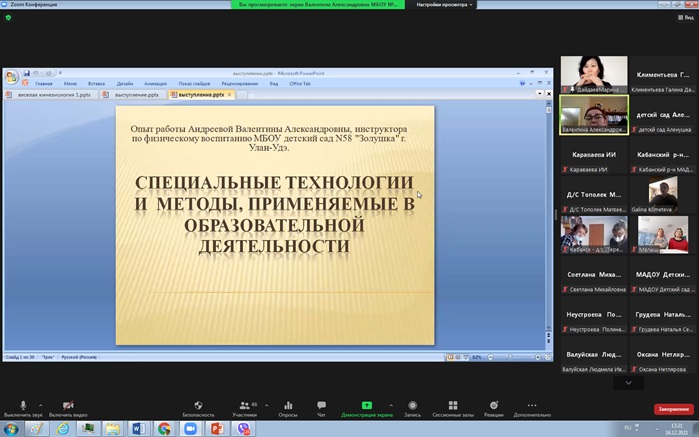Open the Участники participants panel

(244, 406)
